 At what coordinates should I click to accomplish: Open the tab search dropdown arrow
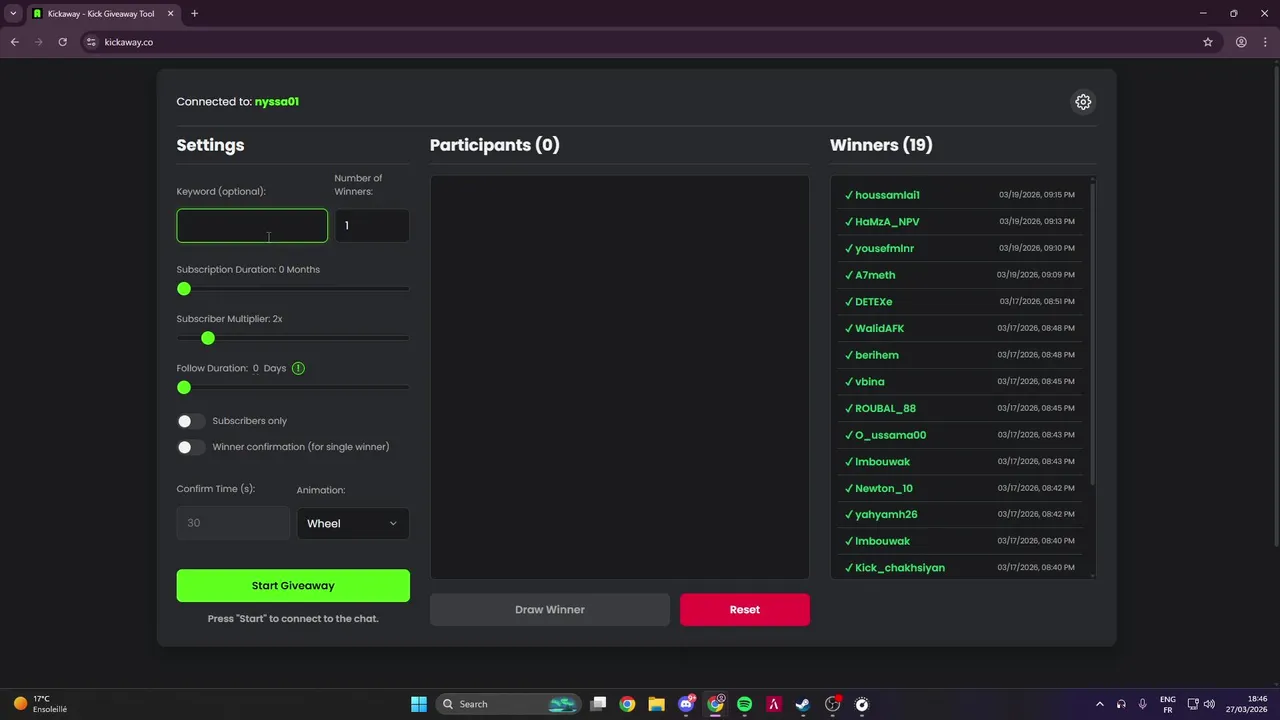point(13,13)
